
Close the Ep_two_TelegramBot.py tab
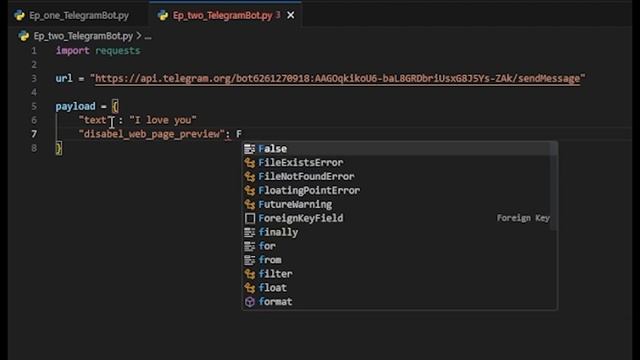coord(291,16)
